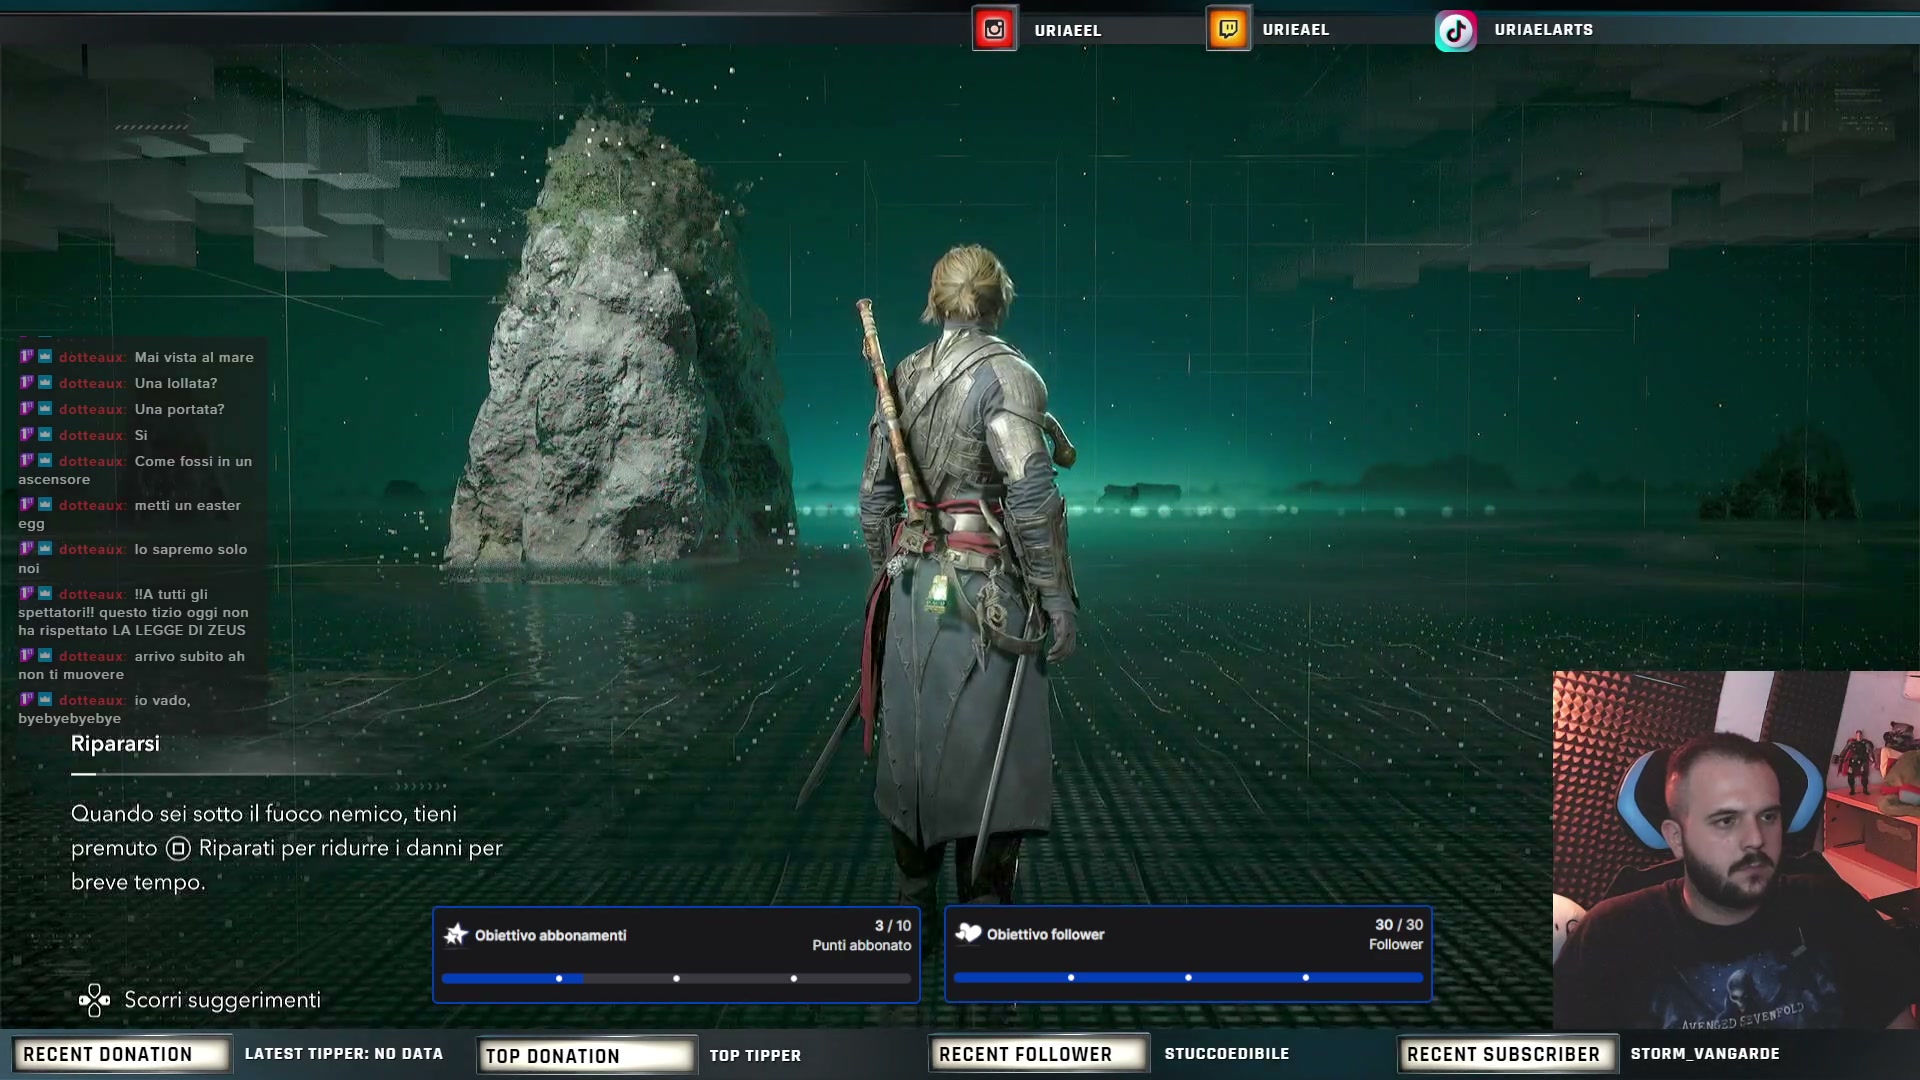The width and height of the screenshot is (1920, 1080).
Task: Click the blue badge beside 'Una lollata?' message
Action: 45,382
